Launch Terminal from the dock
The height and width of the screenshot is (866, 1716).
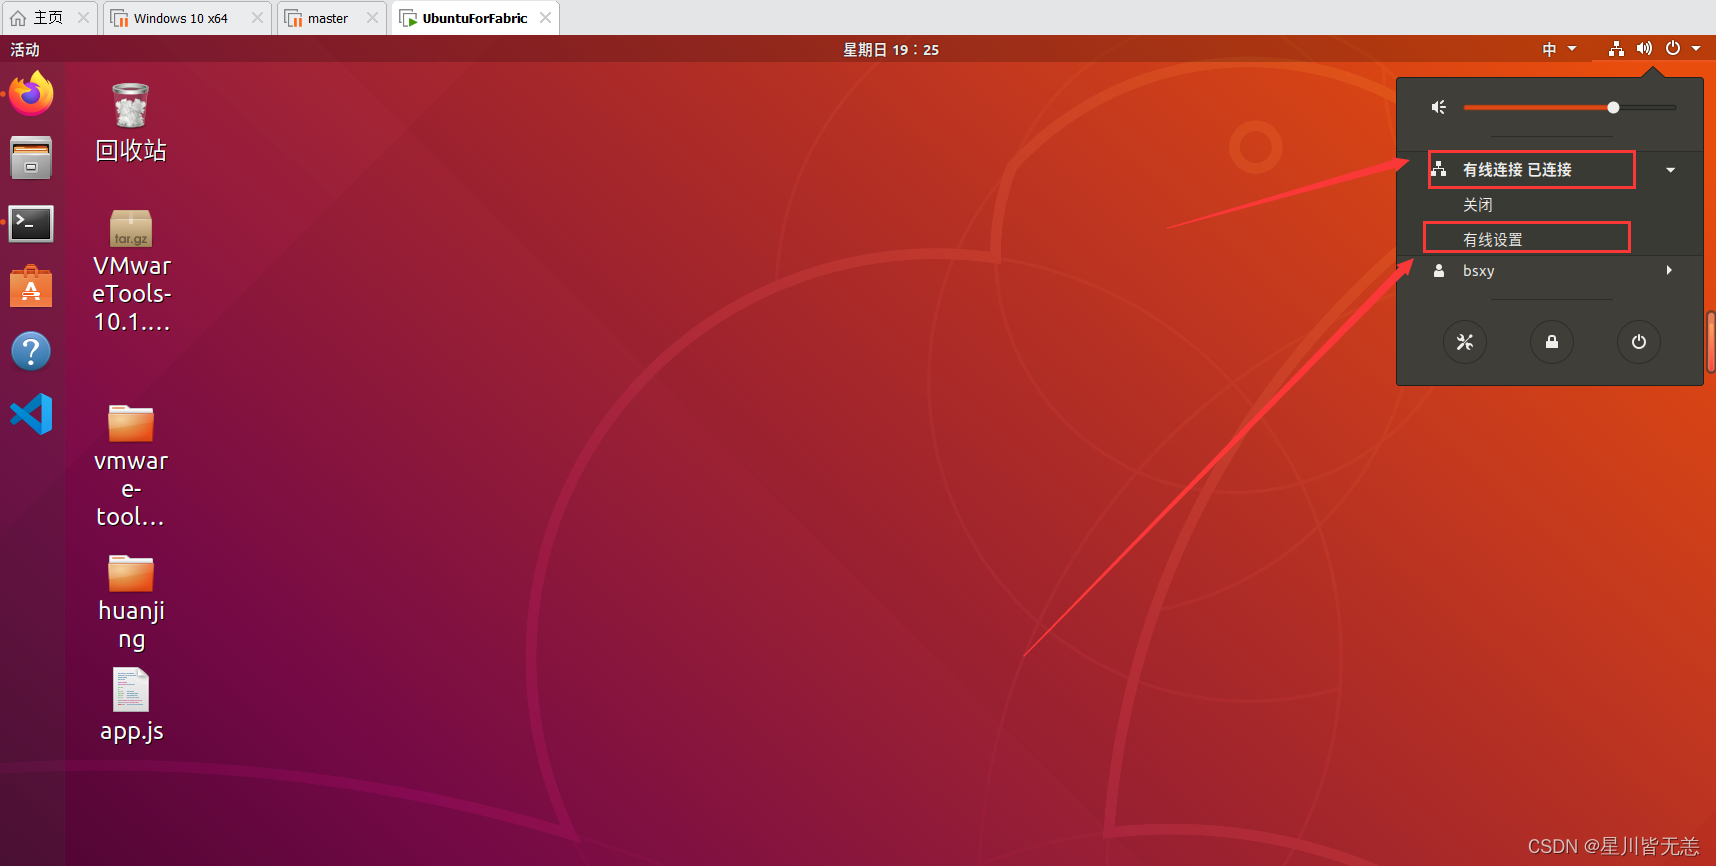tap(31, 223)
